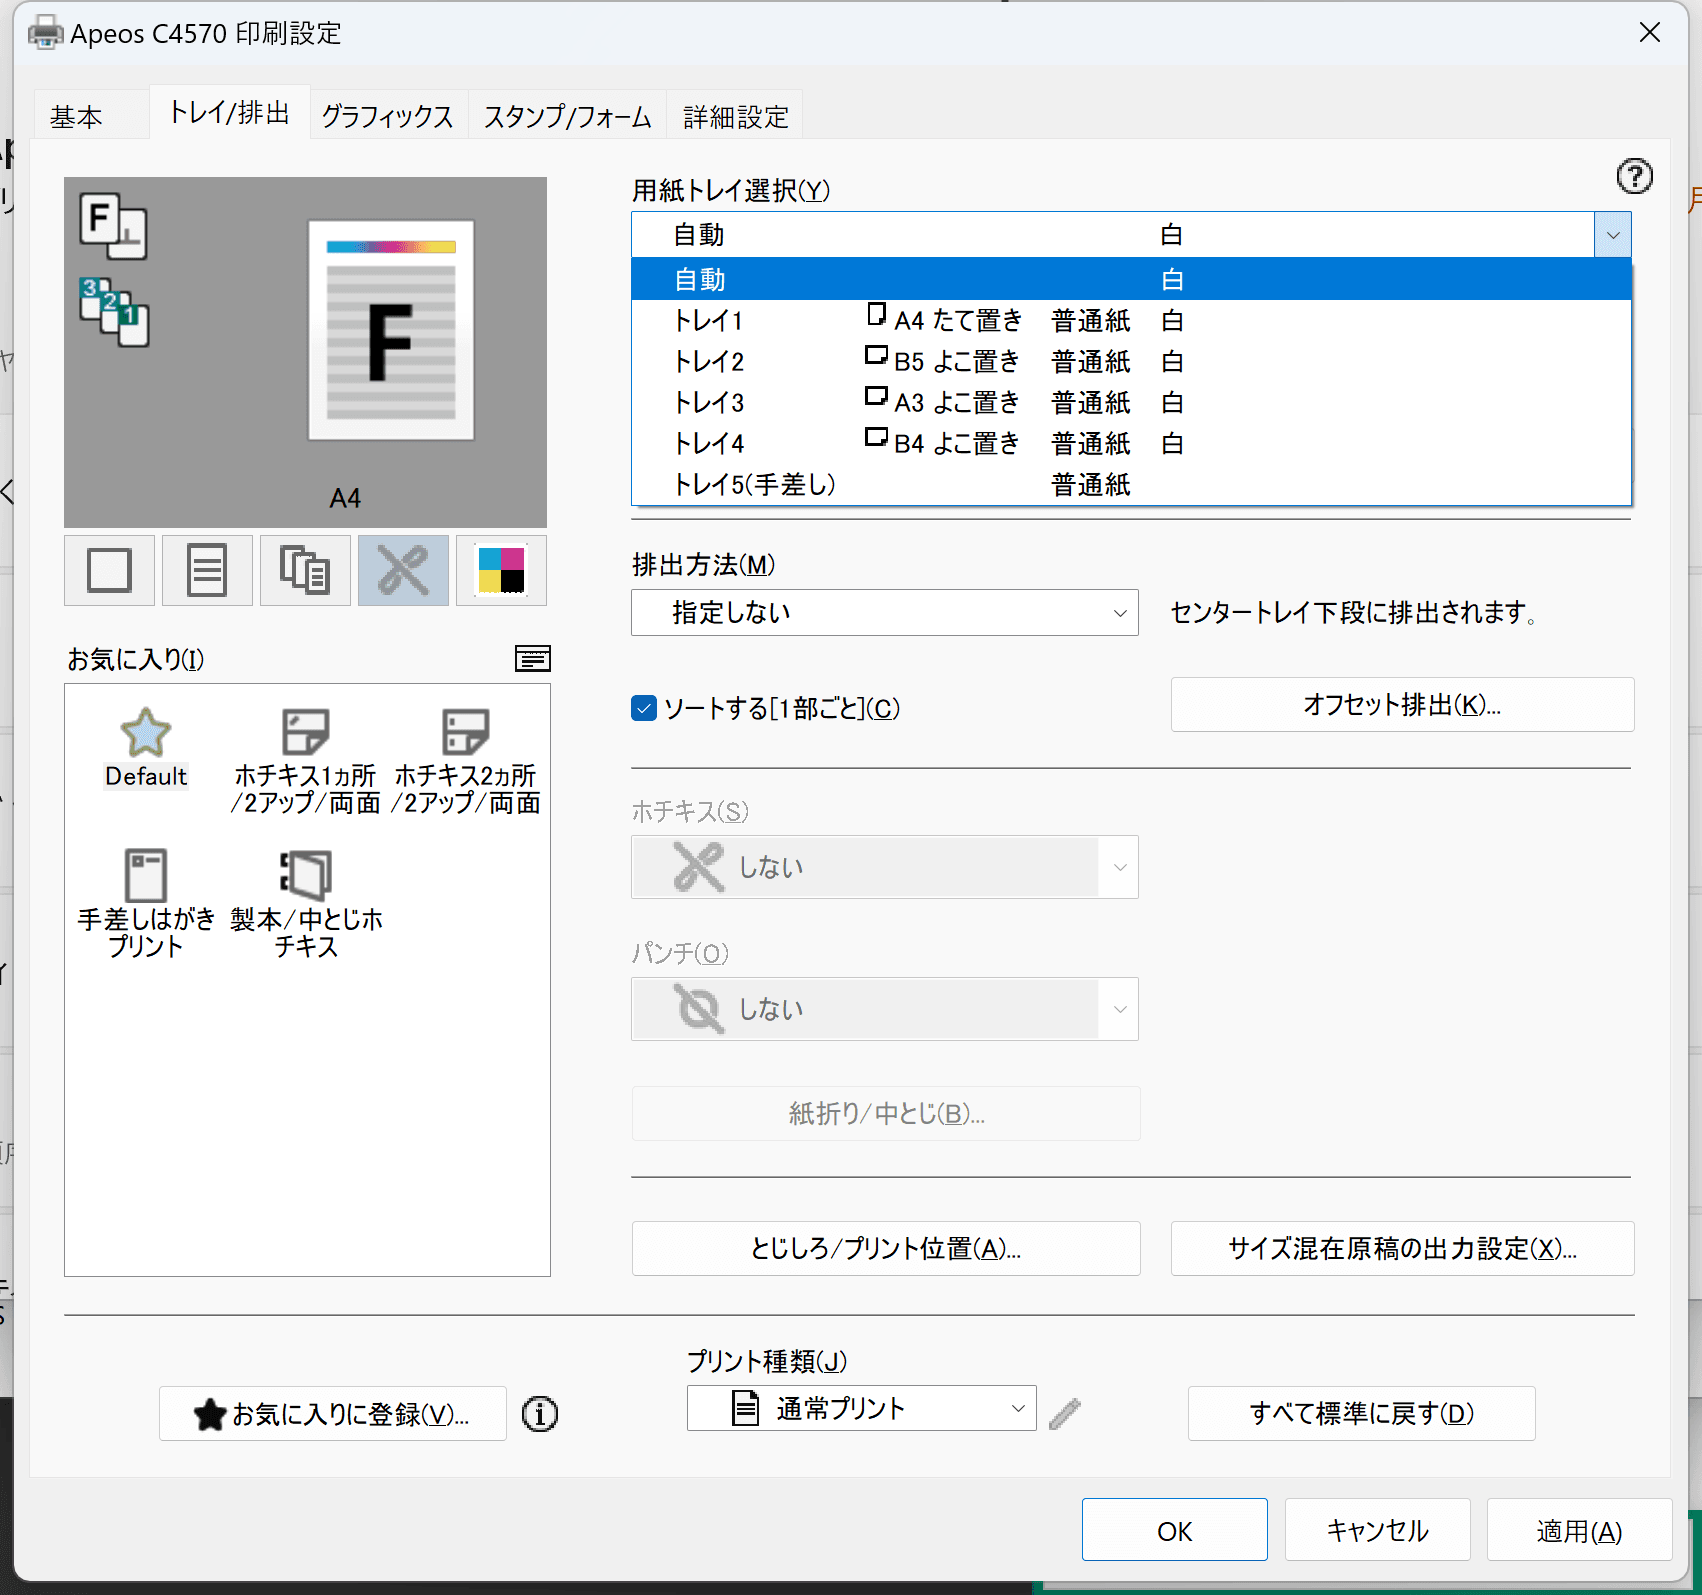
Task: Select favorite 製本/中とじホチキス
Action: [306, 904]
